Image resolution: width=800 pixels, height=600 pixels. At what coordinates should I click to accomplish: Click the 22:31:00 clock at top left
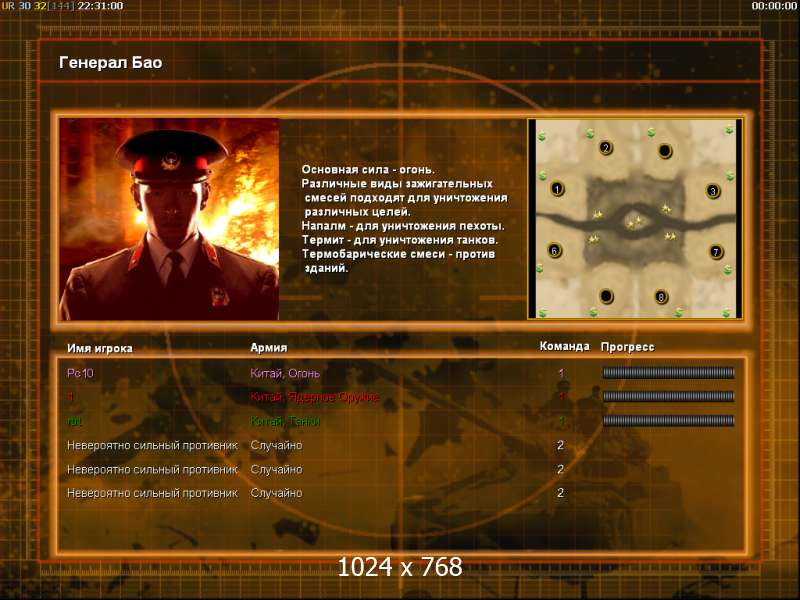[x=101, y=6]
